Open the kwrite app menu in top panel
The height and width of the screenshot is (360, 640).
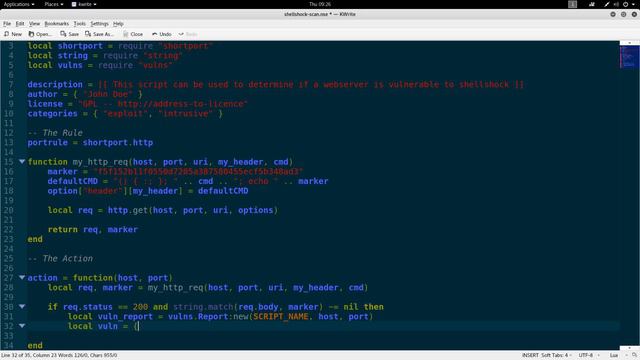click(x=84, y=4)
